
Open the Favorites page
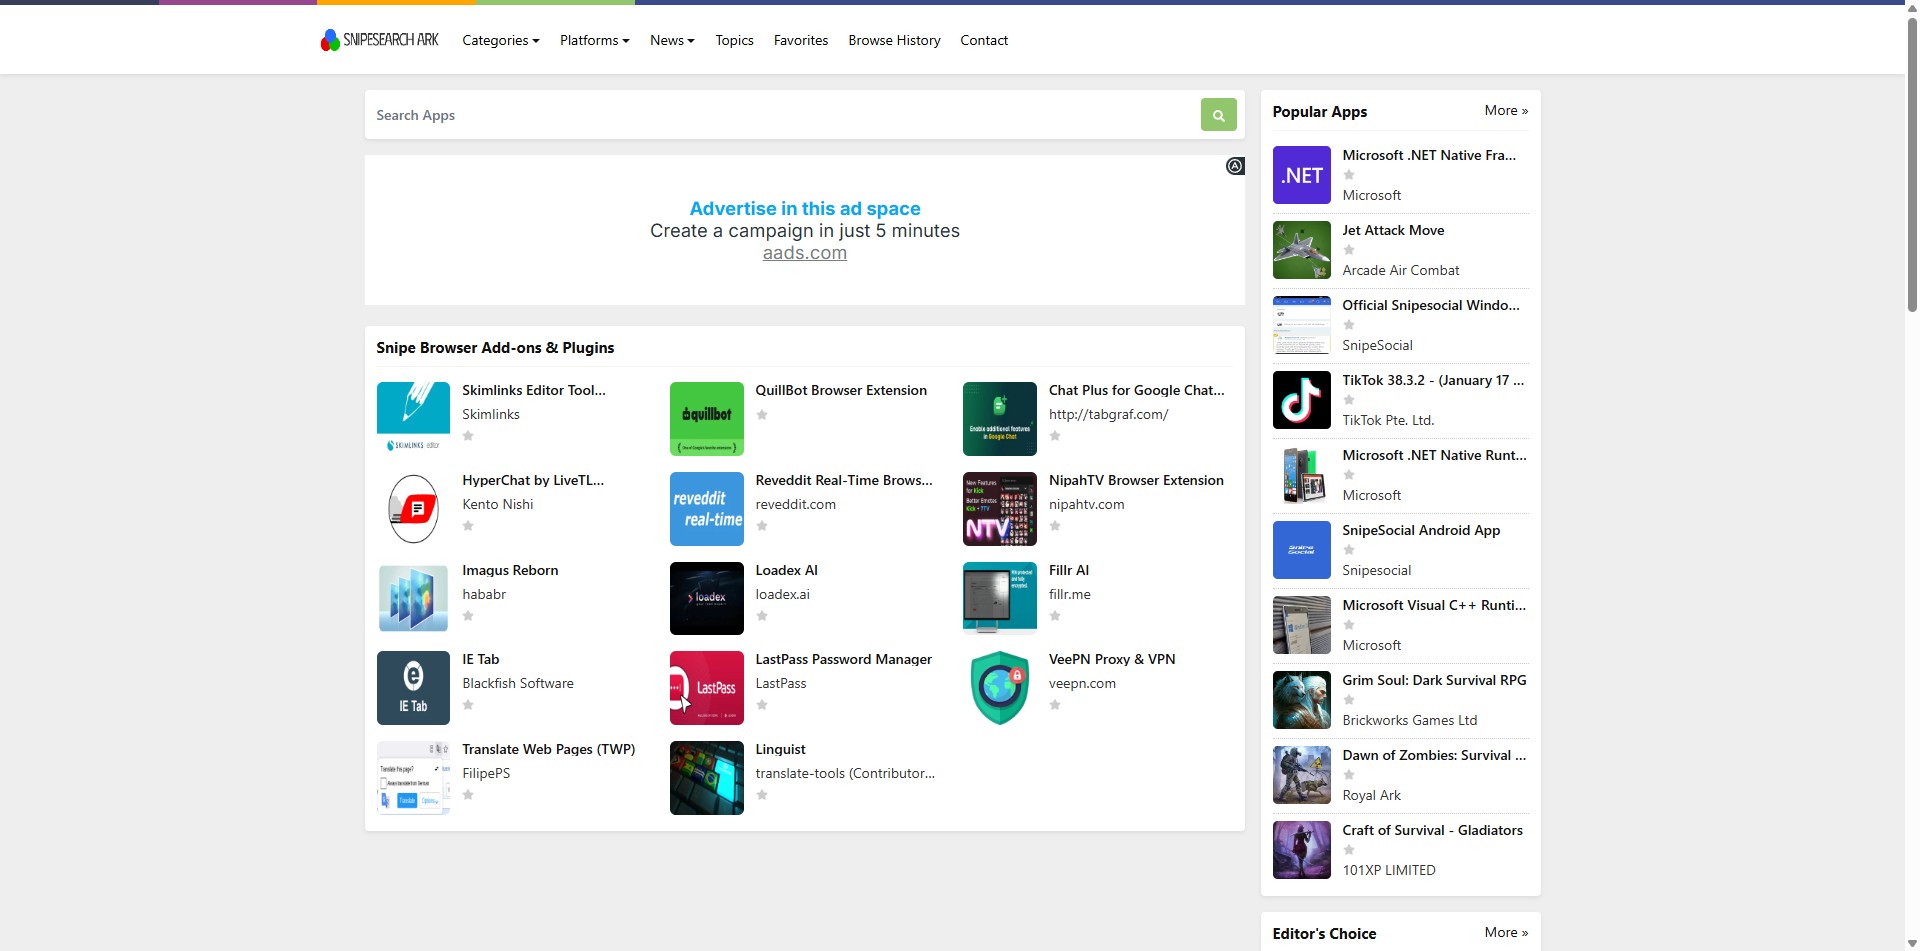pos(801,40)
